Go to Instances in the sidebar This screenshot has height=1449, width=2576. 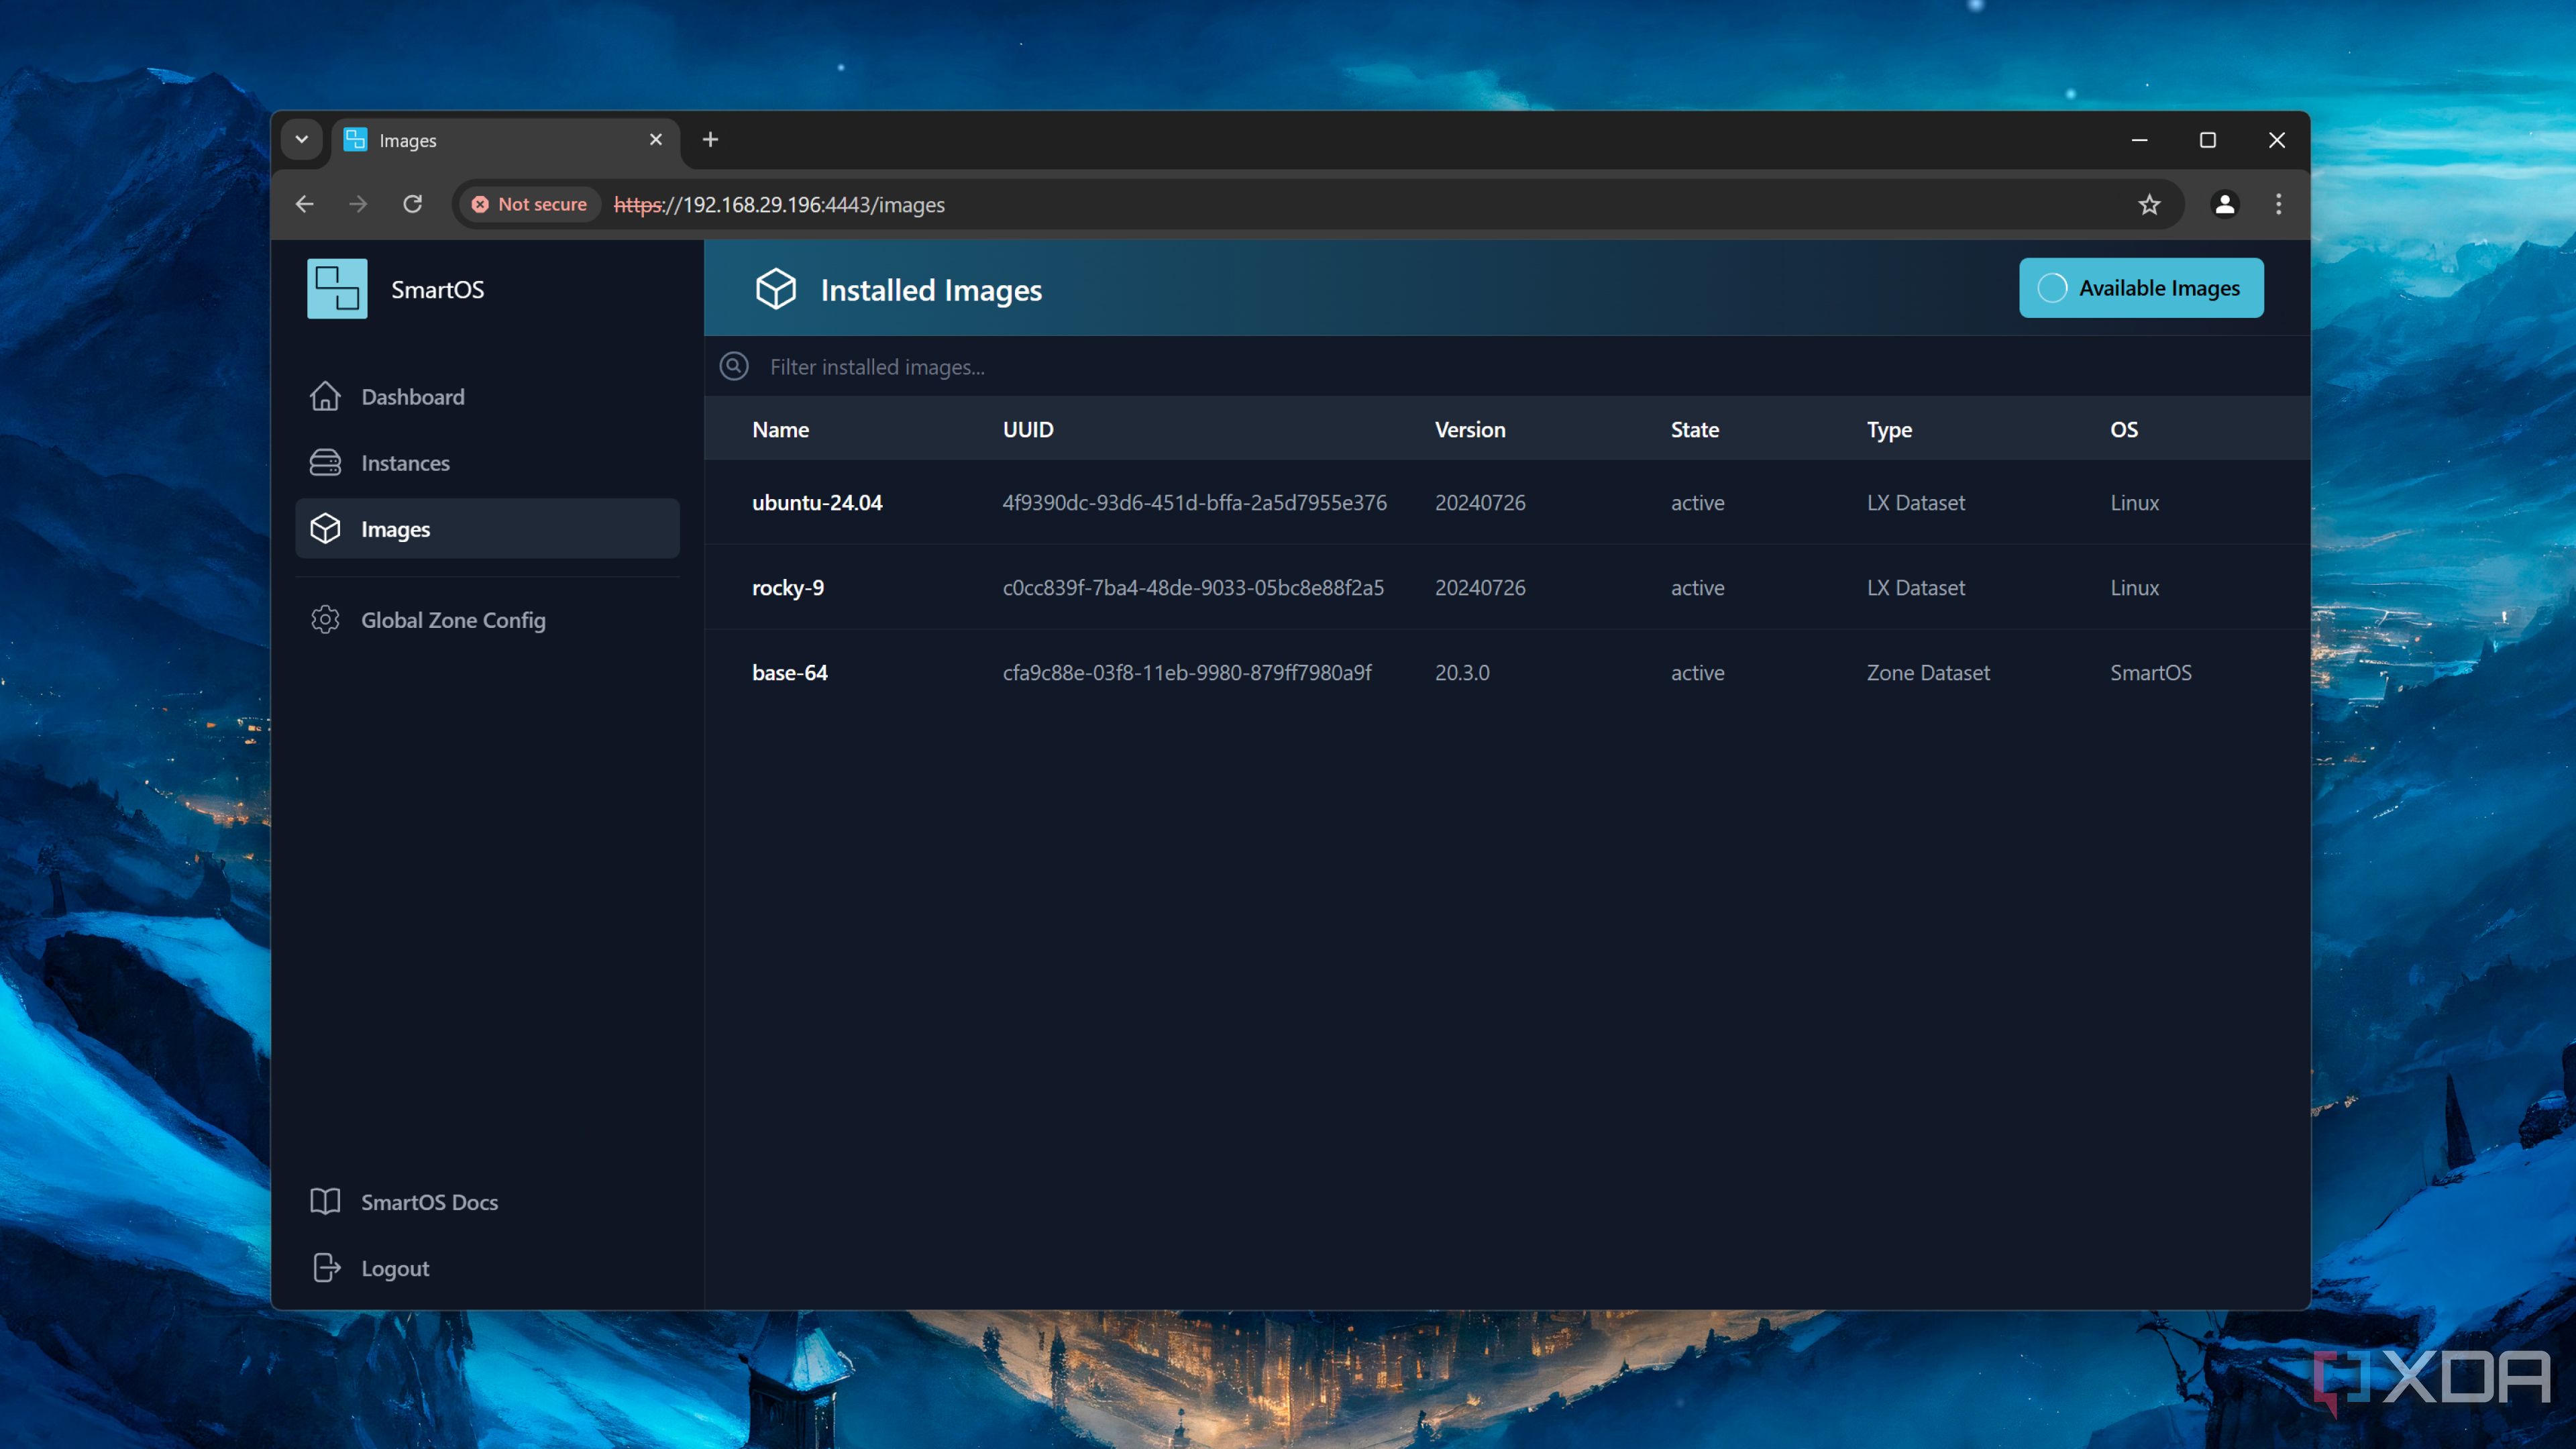tap(404, 463)
